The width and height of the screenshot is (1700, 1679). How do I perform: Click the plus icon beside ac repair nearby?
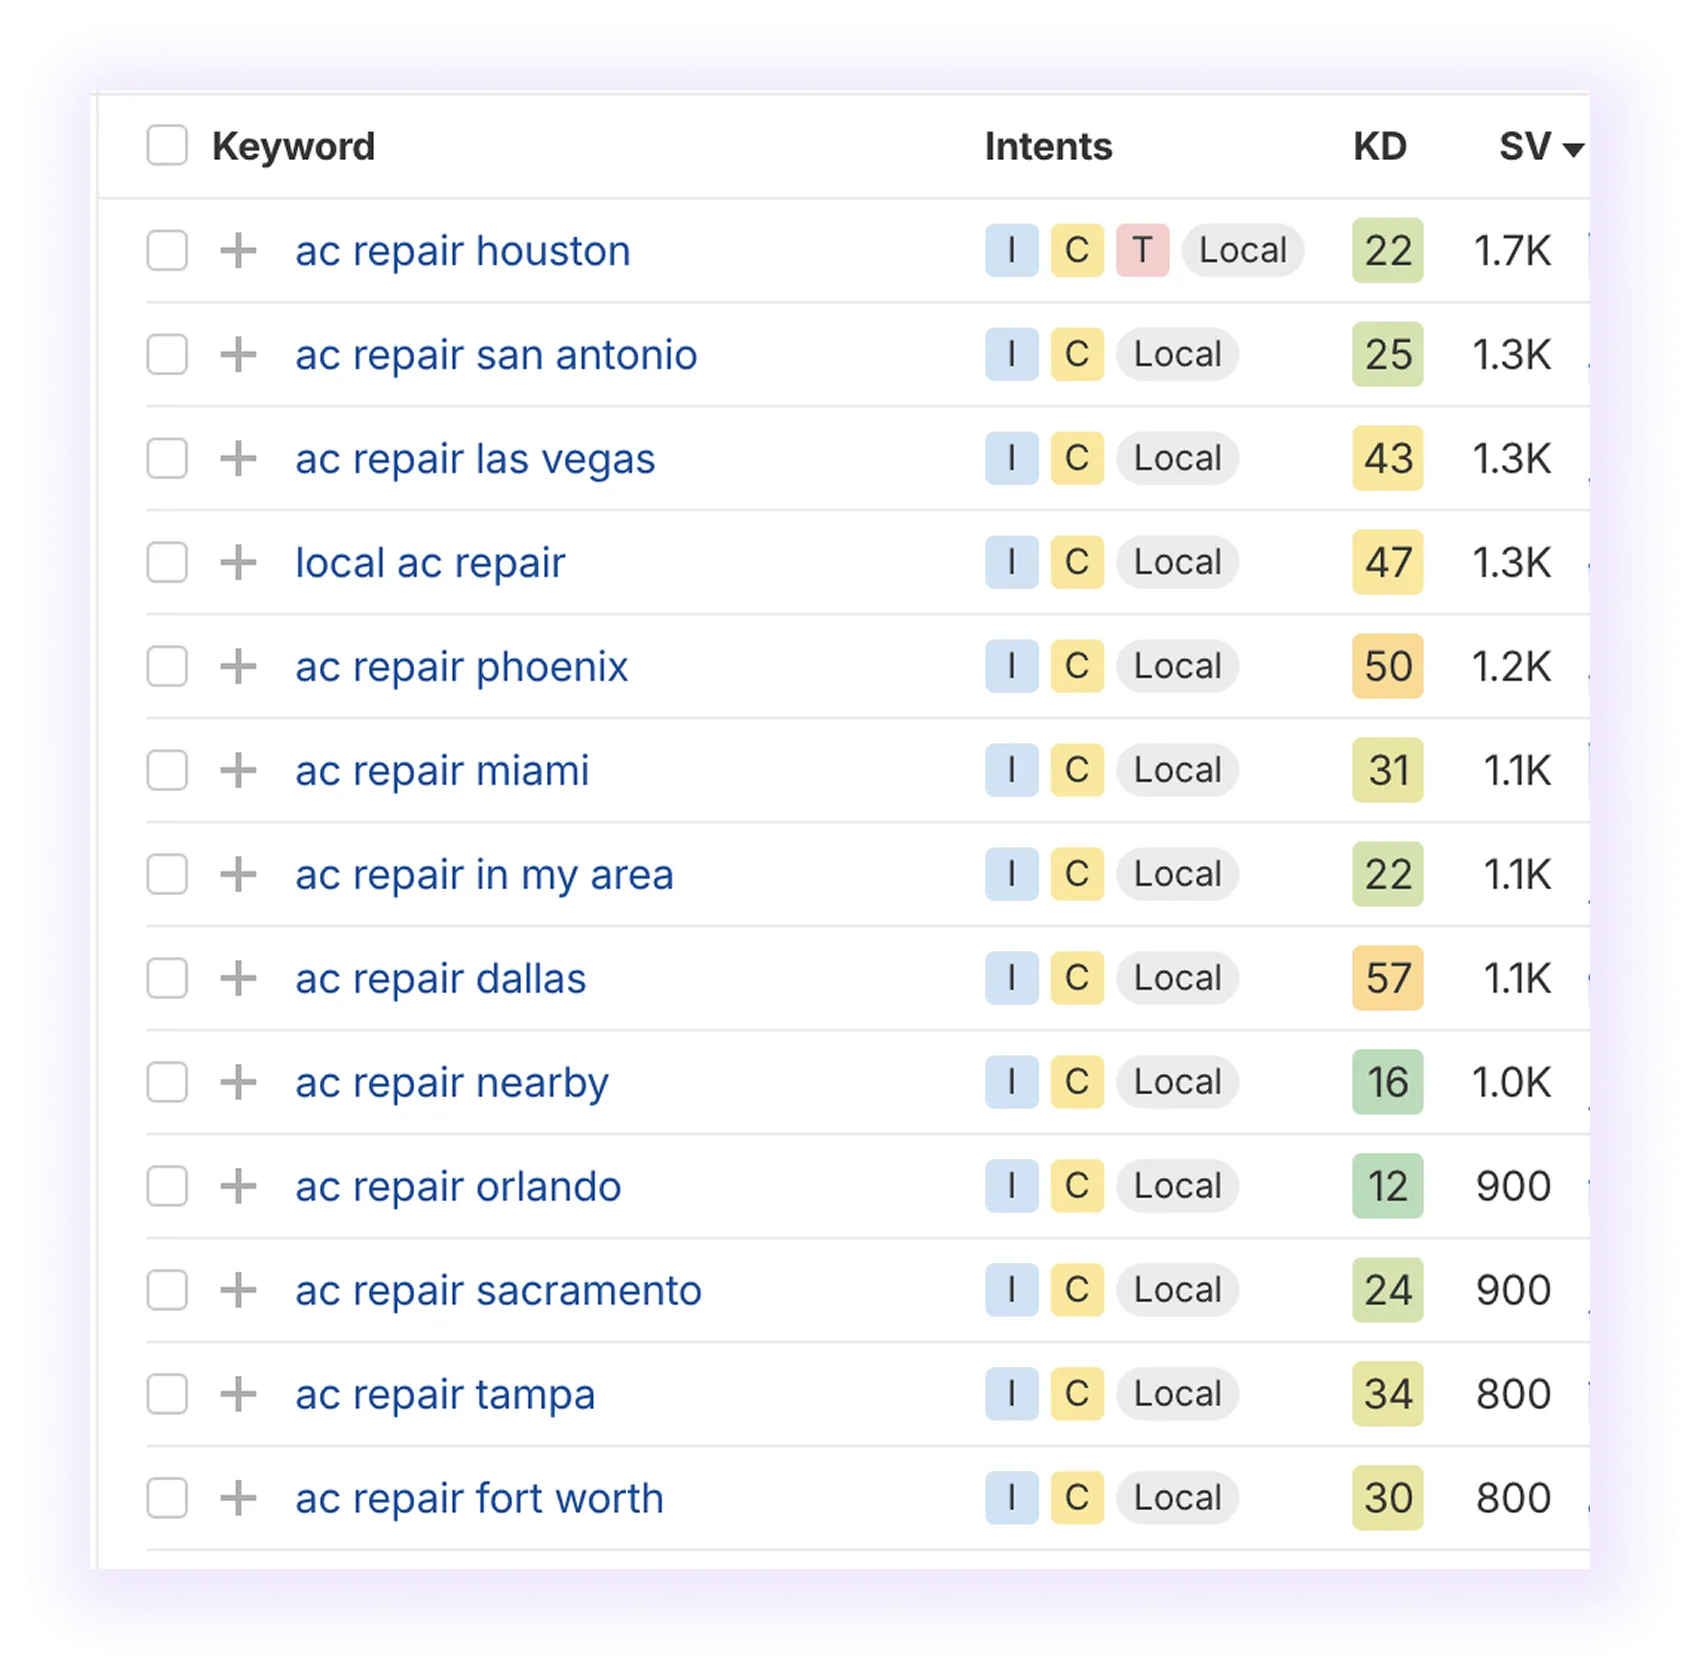[239, 1082]
